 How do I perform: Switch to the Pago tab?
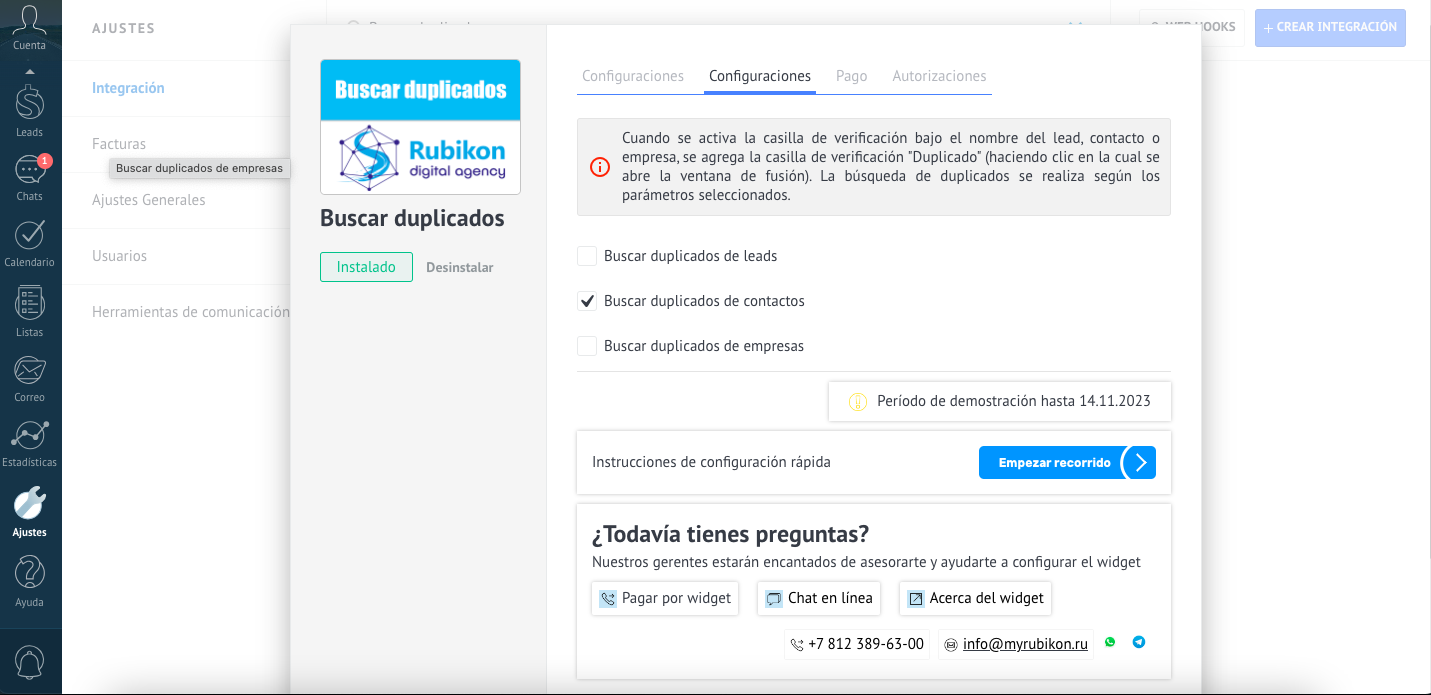[852, 76]
